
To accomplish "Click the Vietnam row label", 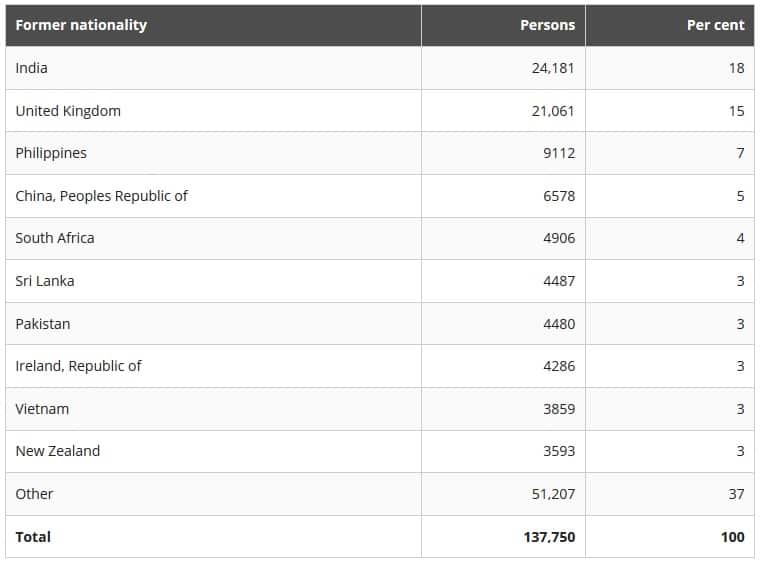I will pyautogui.click(x=42, y=409).
